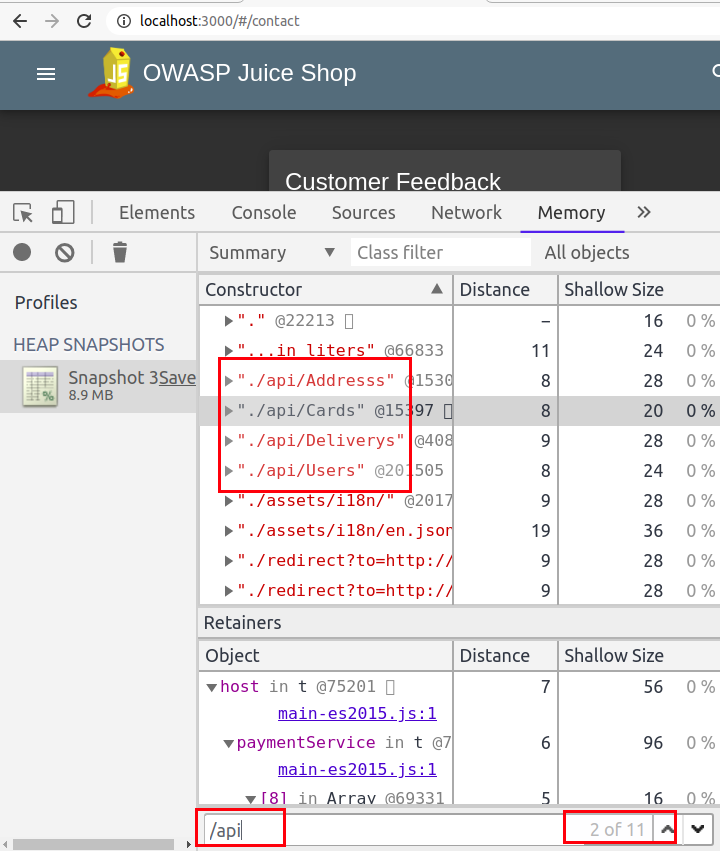
Task: Click the clear all profiles icon
Action: coord(65,252)
